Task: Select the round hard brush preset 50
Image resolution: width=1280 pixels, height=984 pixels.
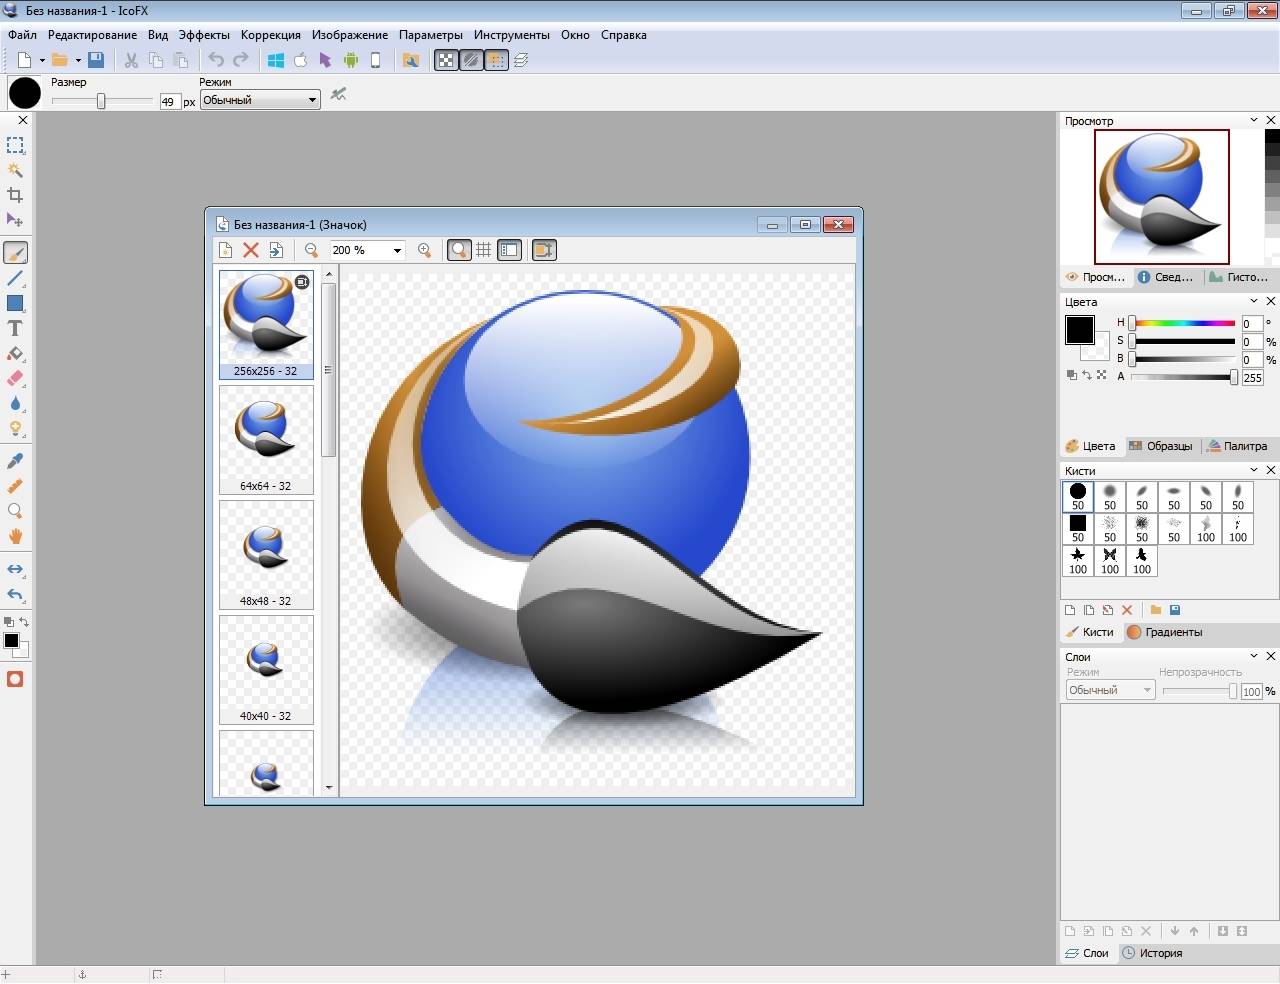Action: [x=1078, y=497]
